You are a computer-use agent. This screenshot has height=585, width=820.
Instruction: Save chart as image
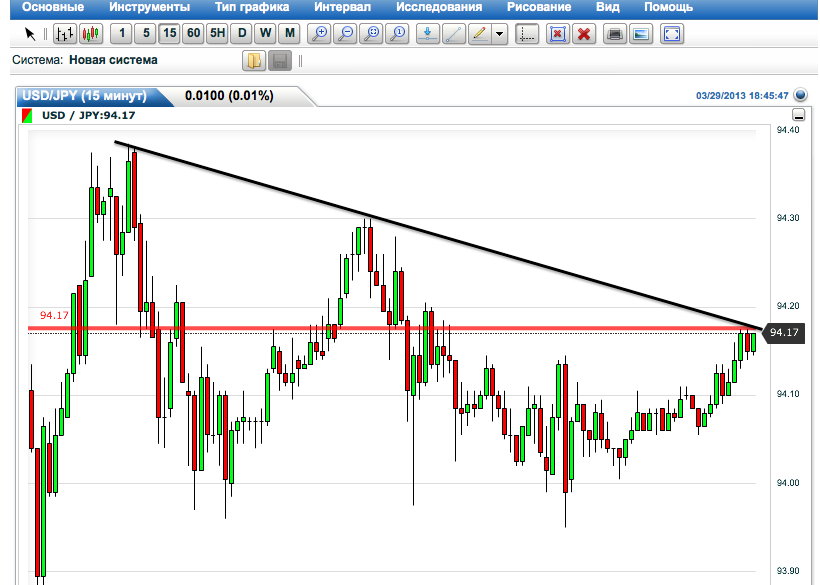click(x=641, y=35)
